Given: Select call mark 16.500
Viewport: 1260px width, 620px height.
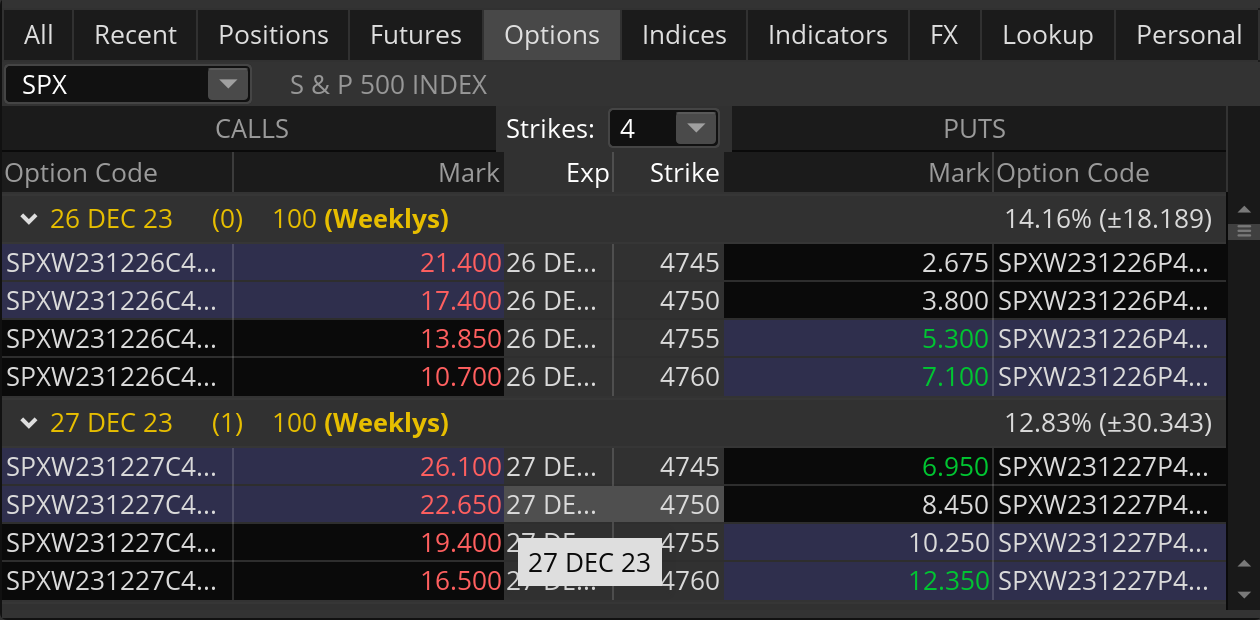Looking at the screenshot, I should [461, 581].
